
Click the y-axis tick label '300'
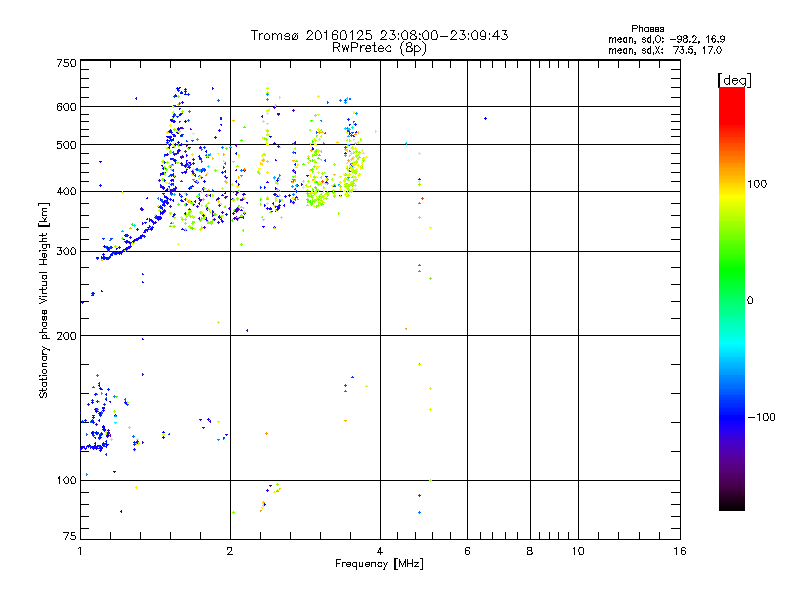(66, 252)
